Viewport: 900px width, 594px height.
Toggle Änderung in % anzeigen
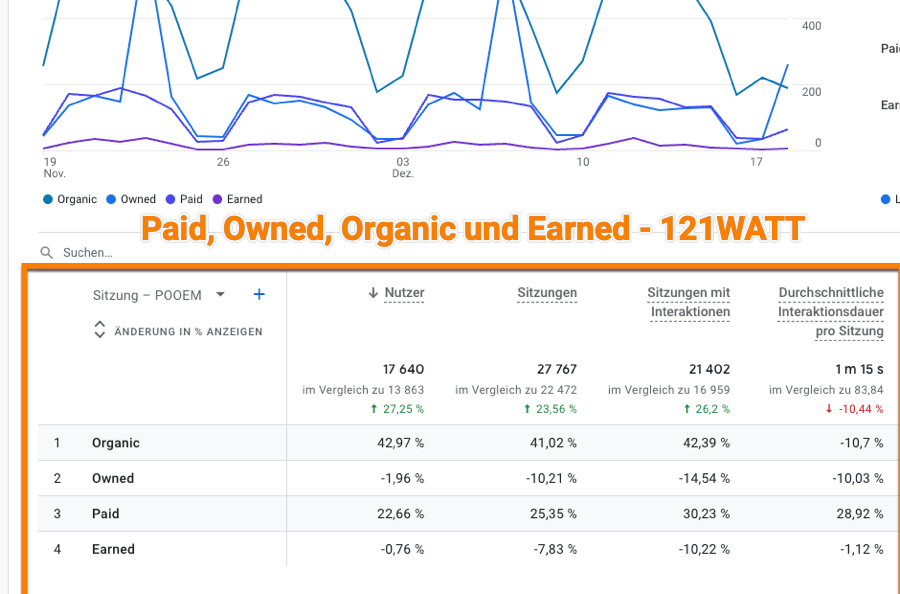pyautogui.click(x=188, y=331)
